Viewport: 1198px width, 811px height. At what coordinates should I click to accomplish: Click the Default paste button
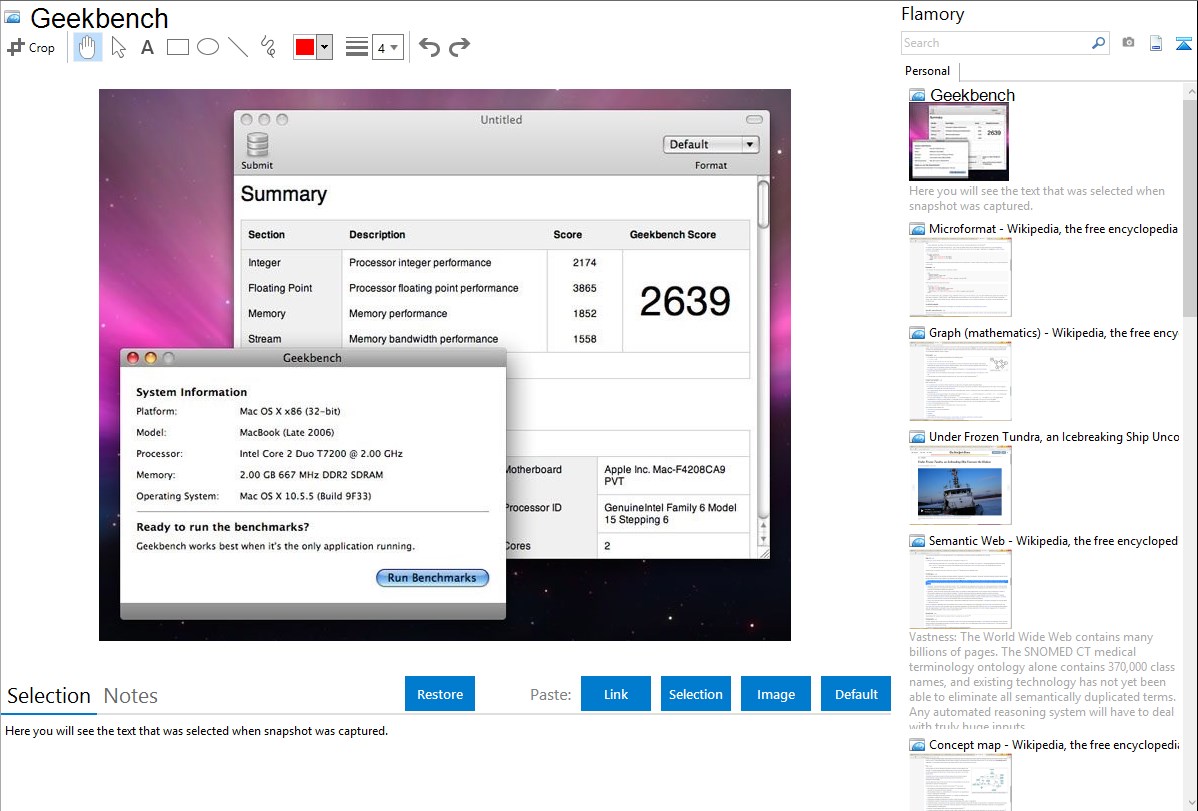point(856,694)
